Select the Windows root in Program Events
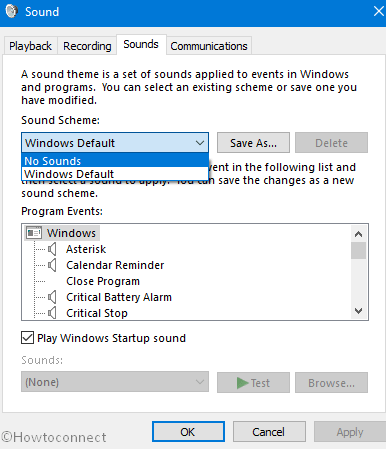Image resolution: width=386 pixels, height=449 pixels. [71, 233]
